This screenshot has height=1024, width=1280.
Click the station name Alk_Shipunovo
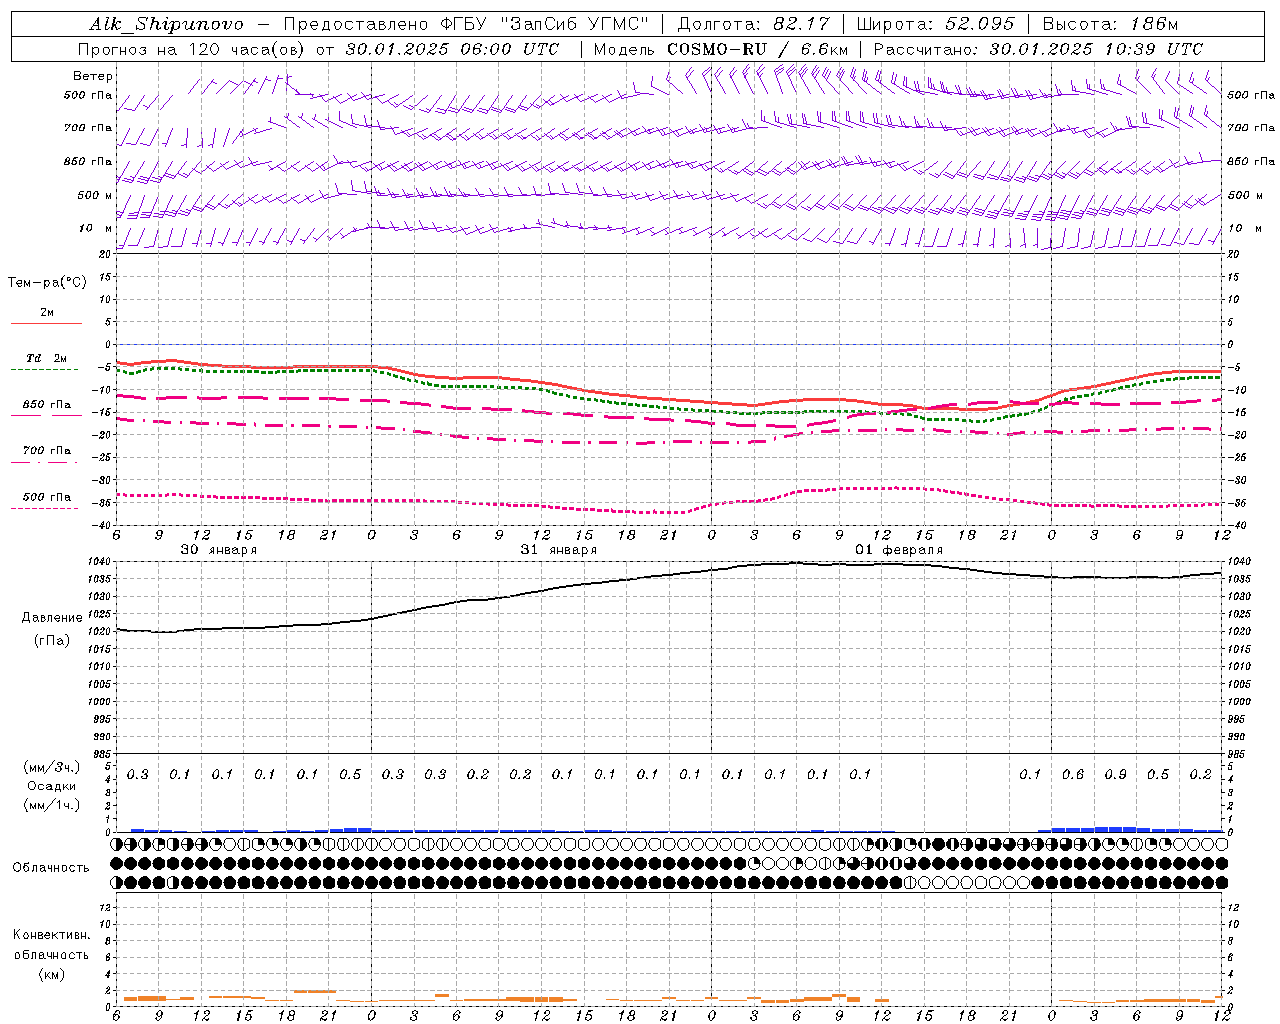166,24
